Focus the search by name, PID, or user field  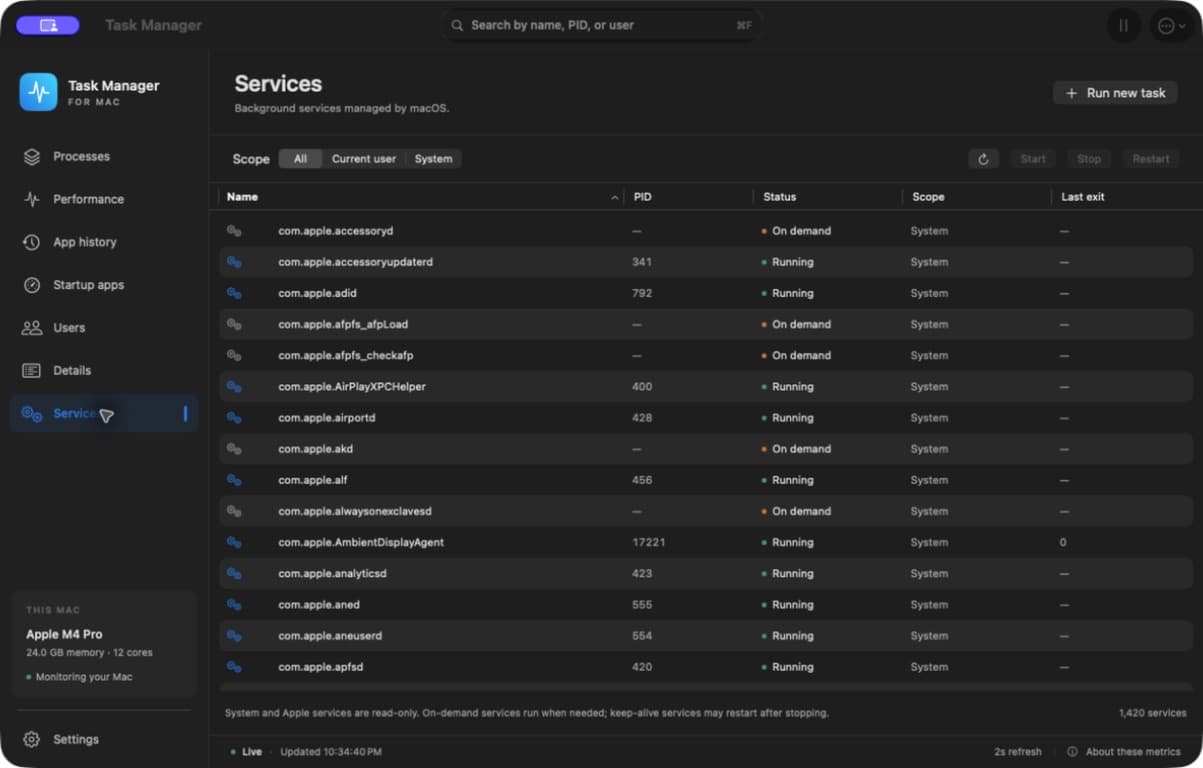pyautogui.click(x=601, y=25)
